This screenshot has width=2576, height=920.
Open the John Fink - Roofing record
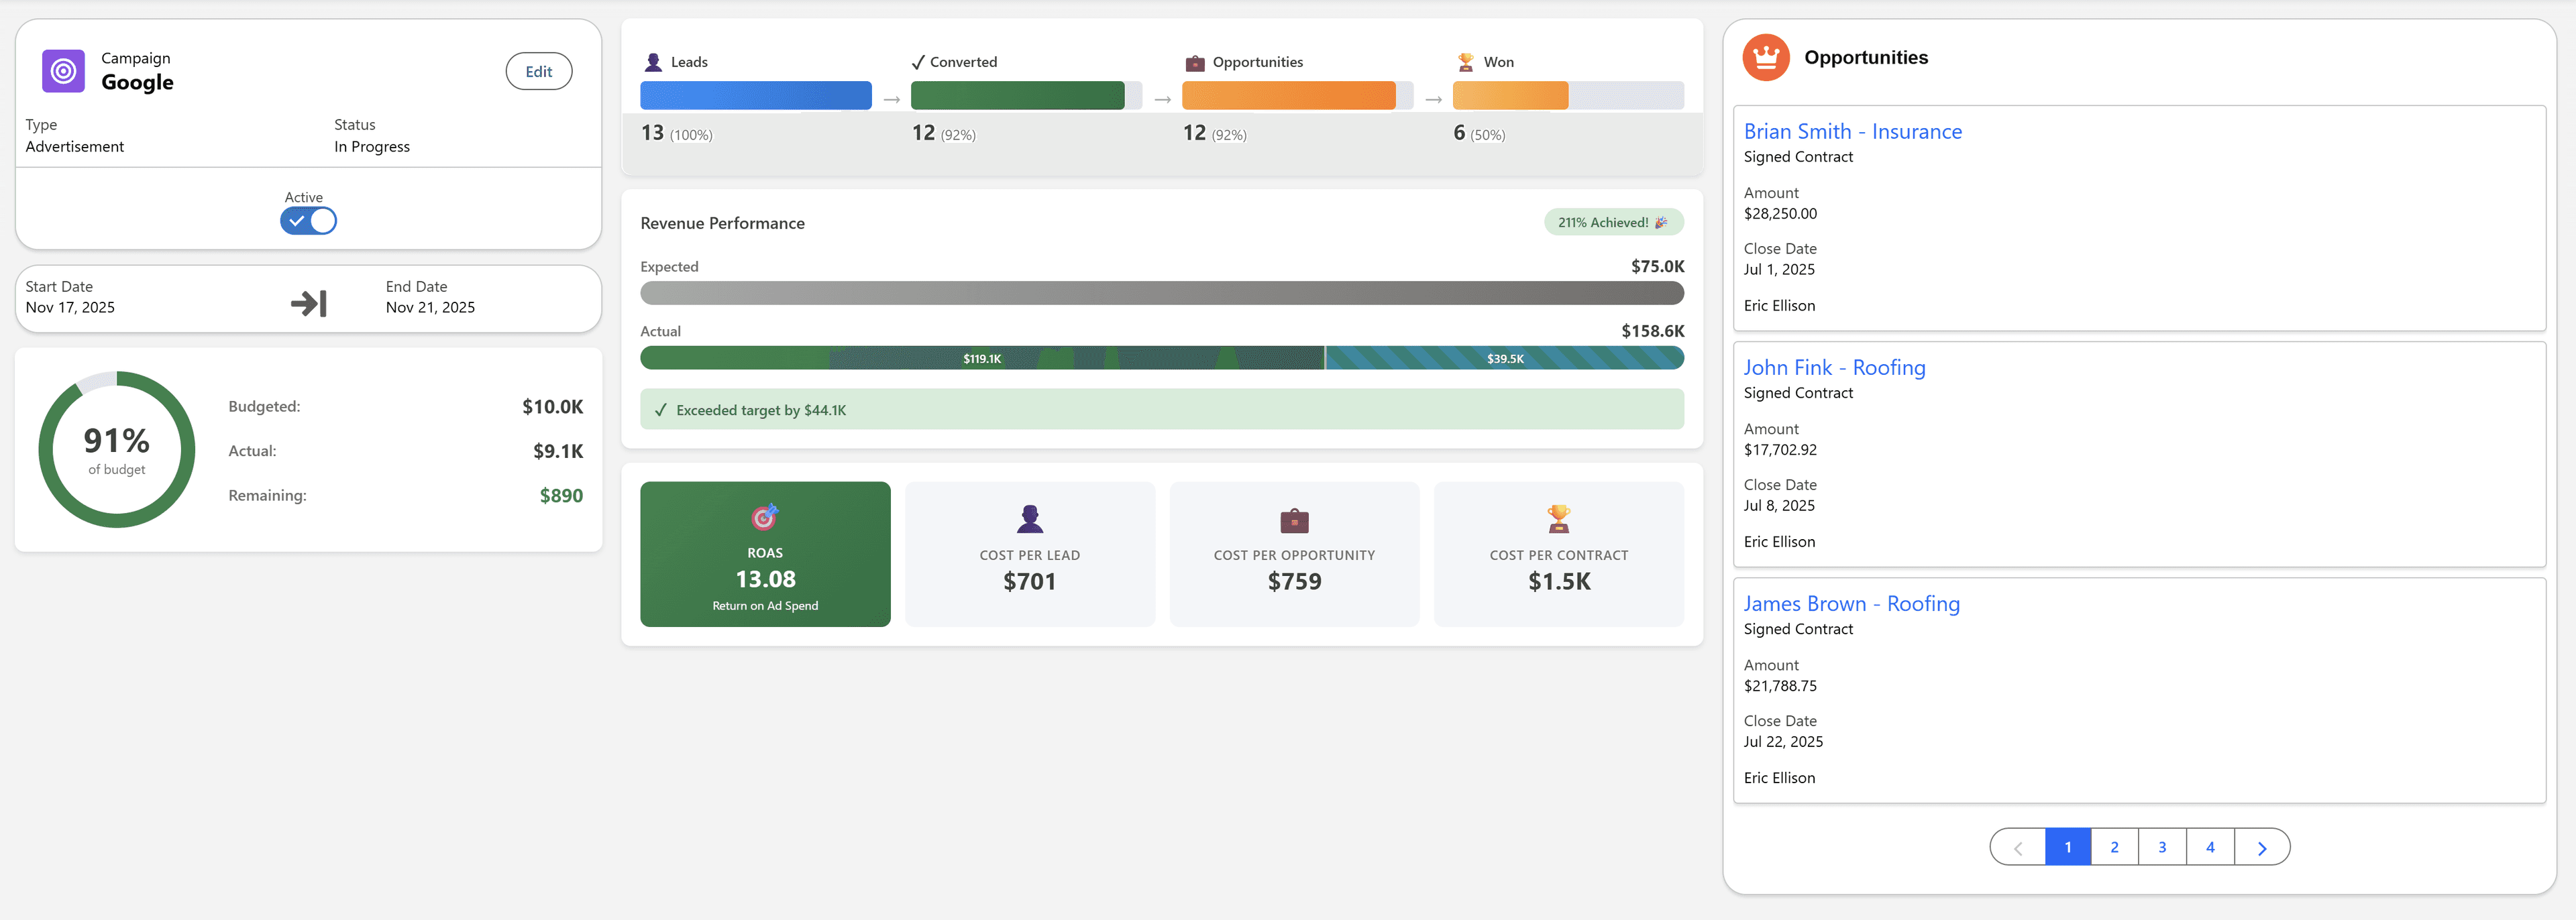tap(1835, 367)
